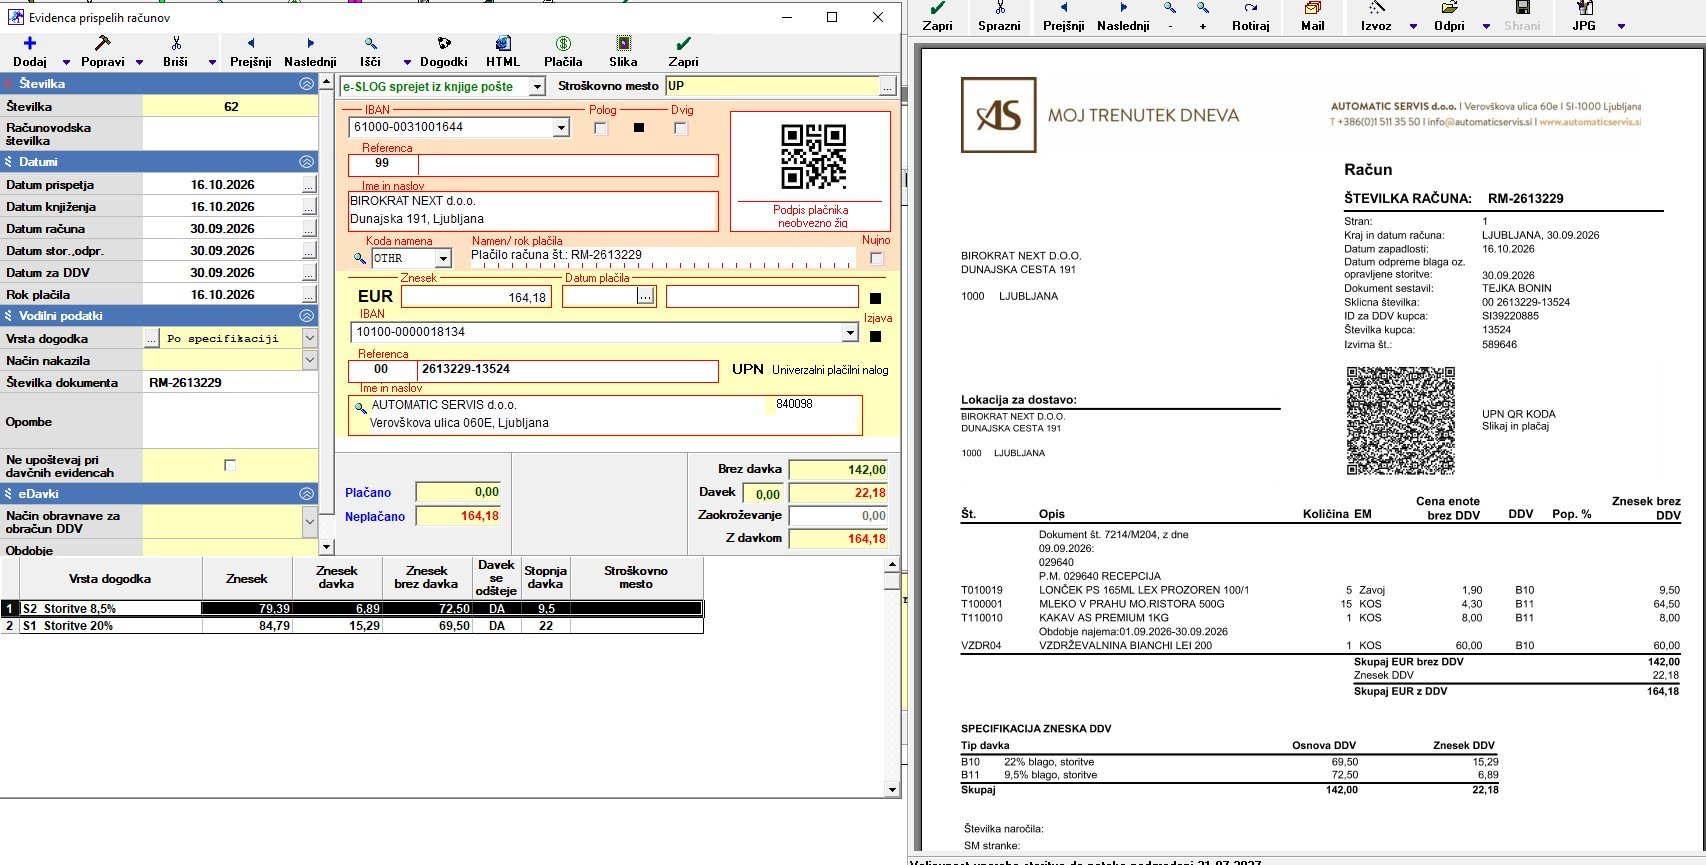1706x865 pixels.
Task: Collapse the Številka section header
Action: 306,84
